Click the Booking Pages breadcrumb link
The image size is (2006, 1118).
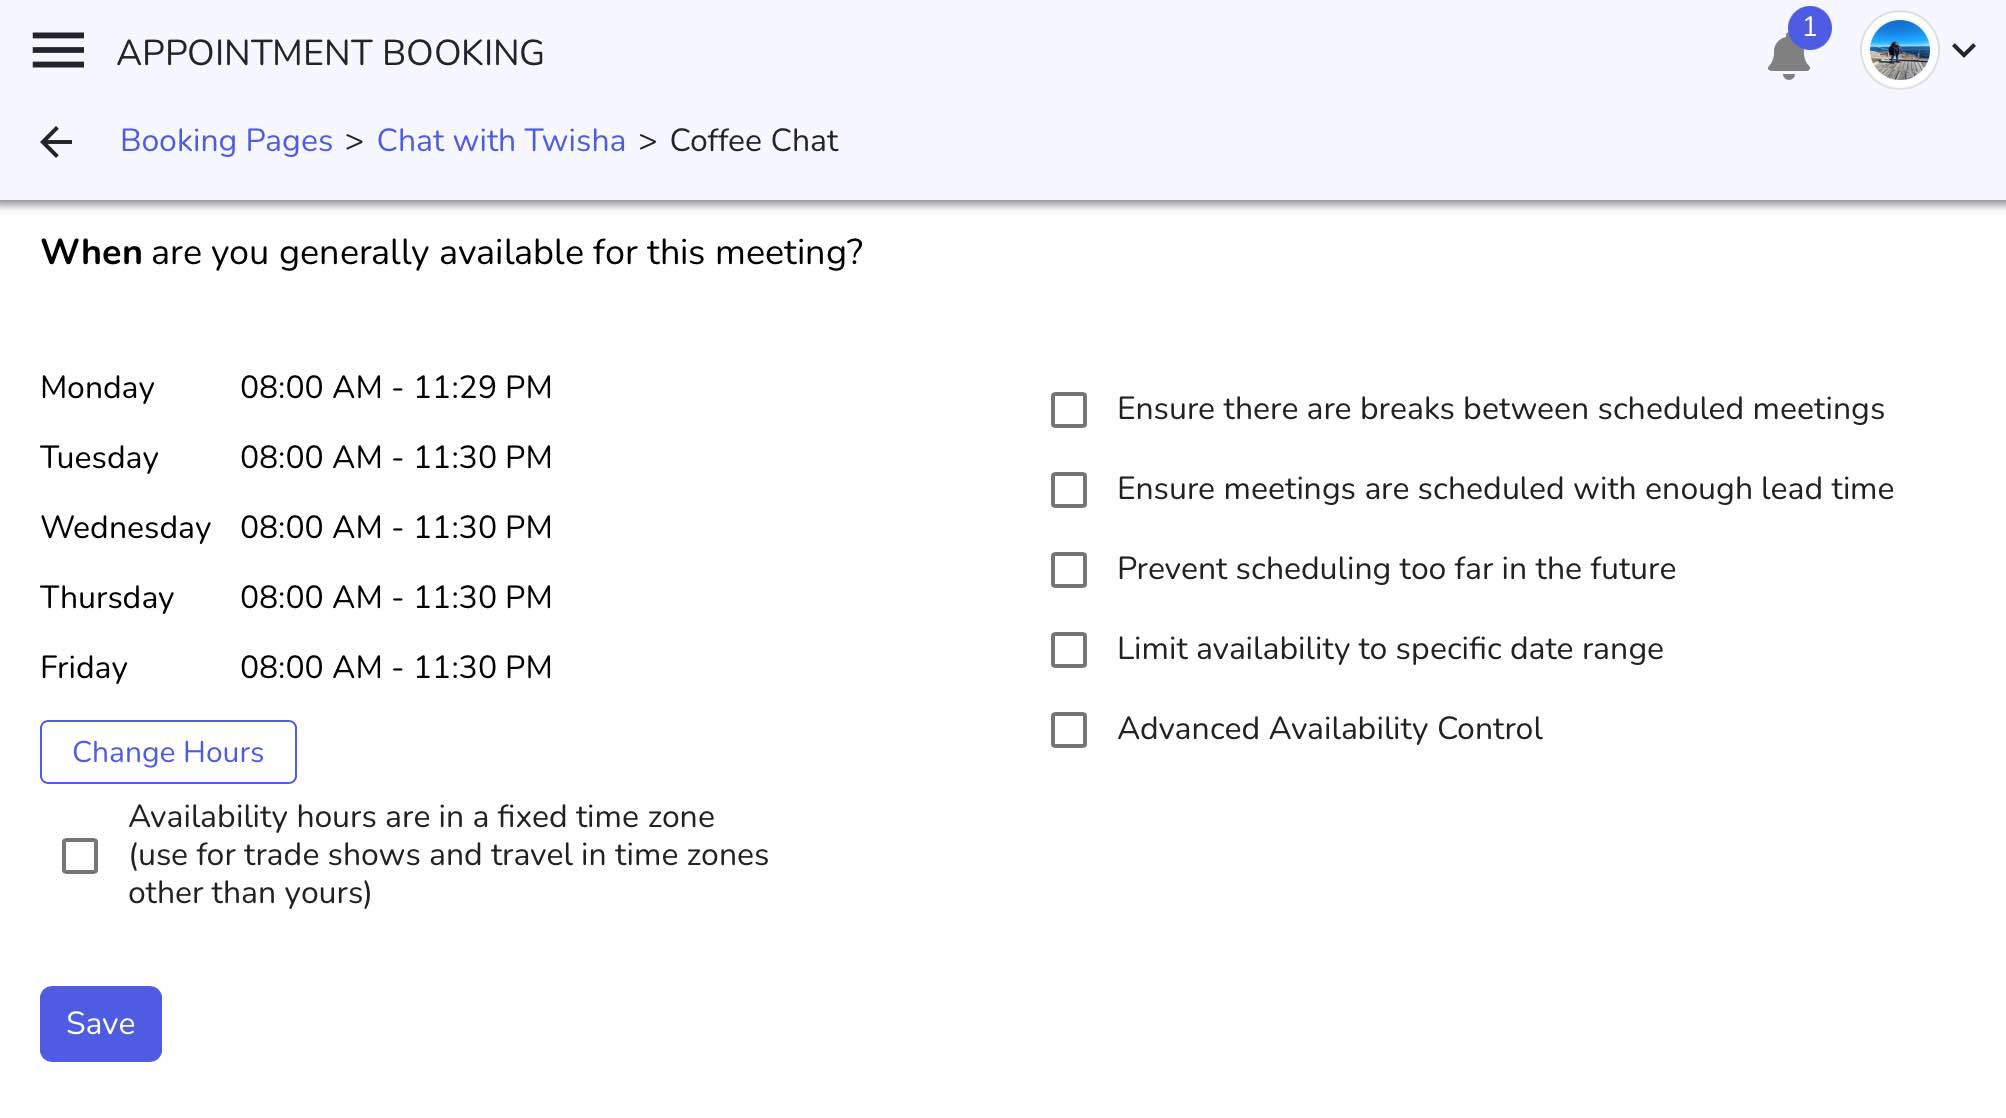click(226, 139)
